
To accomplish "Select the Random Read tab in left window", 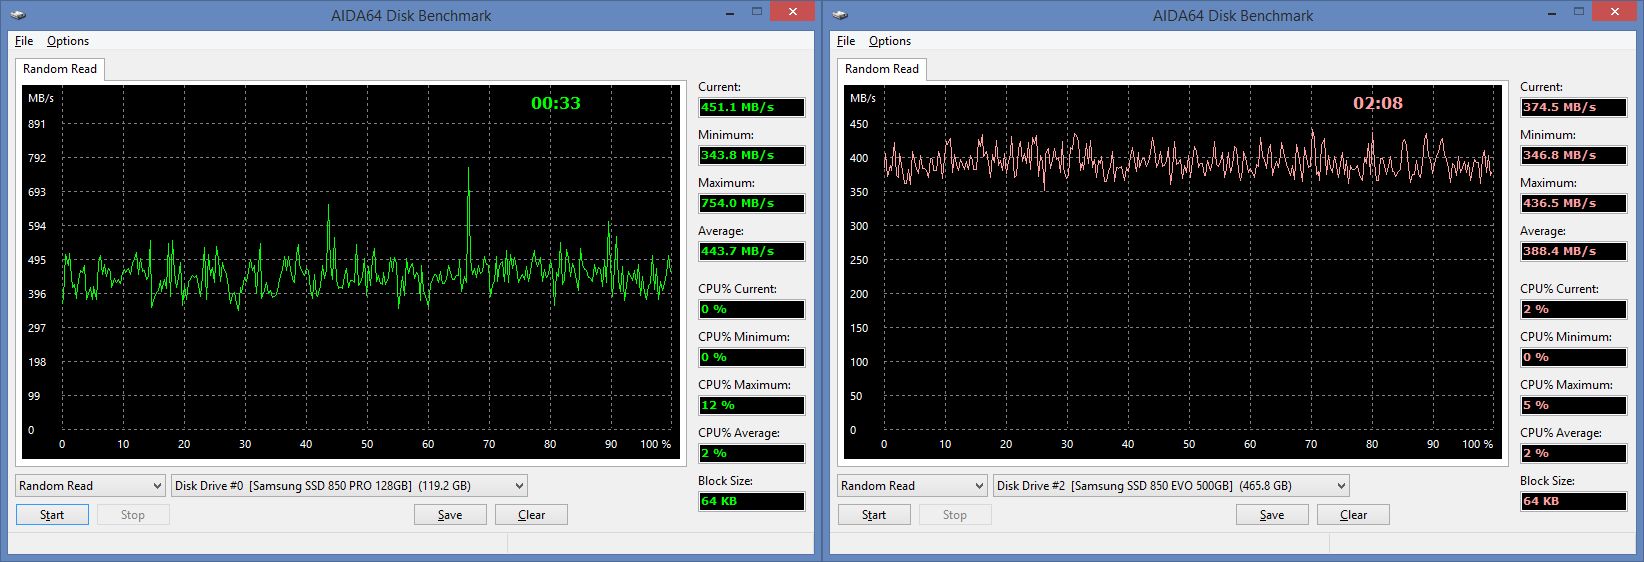I will pyautogui.click(x=60, y=69).
